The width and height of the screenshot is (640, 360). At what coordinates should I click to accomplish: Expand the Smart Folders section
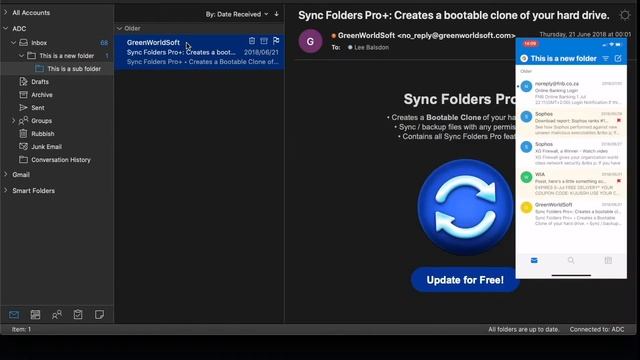pyautogui.click(x=6, y=190)
